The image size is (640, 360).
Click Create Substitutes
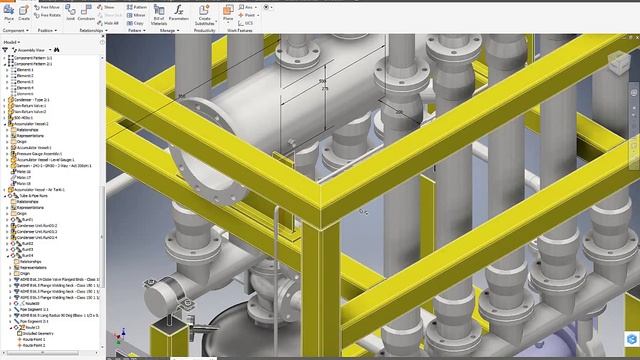pyautogui.click(x=204, y=15)
